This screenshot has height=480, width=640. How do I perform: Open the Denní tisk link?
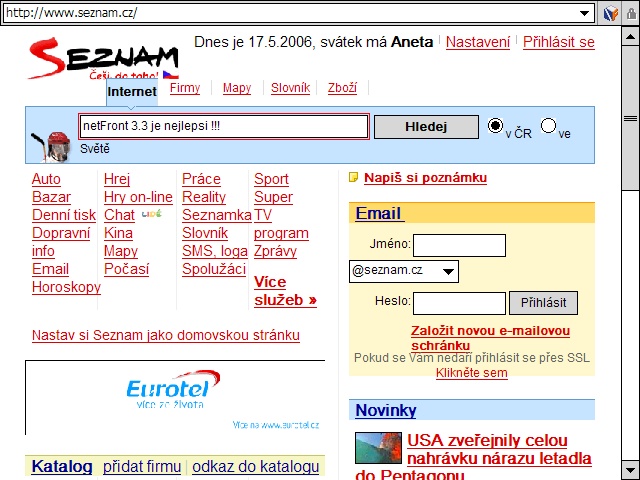[64, 215]
